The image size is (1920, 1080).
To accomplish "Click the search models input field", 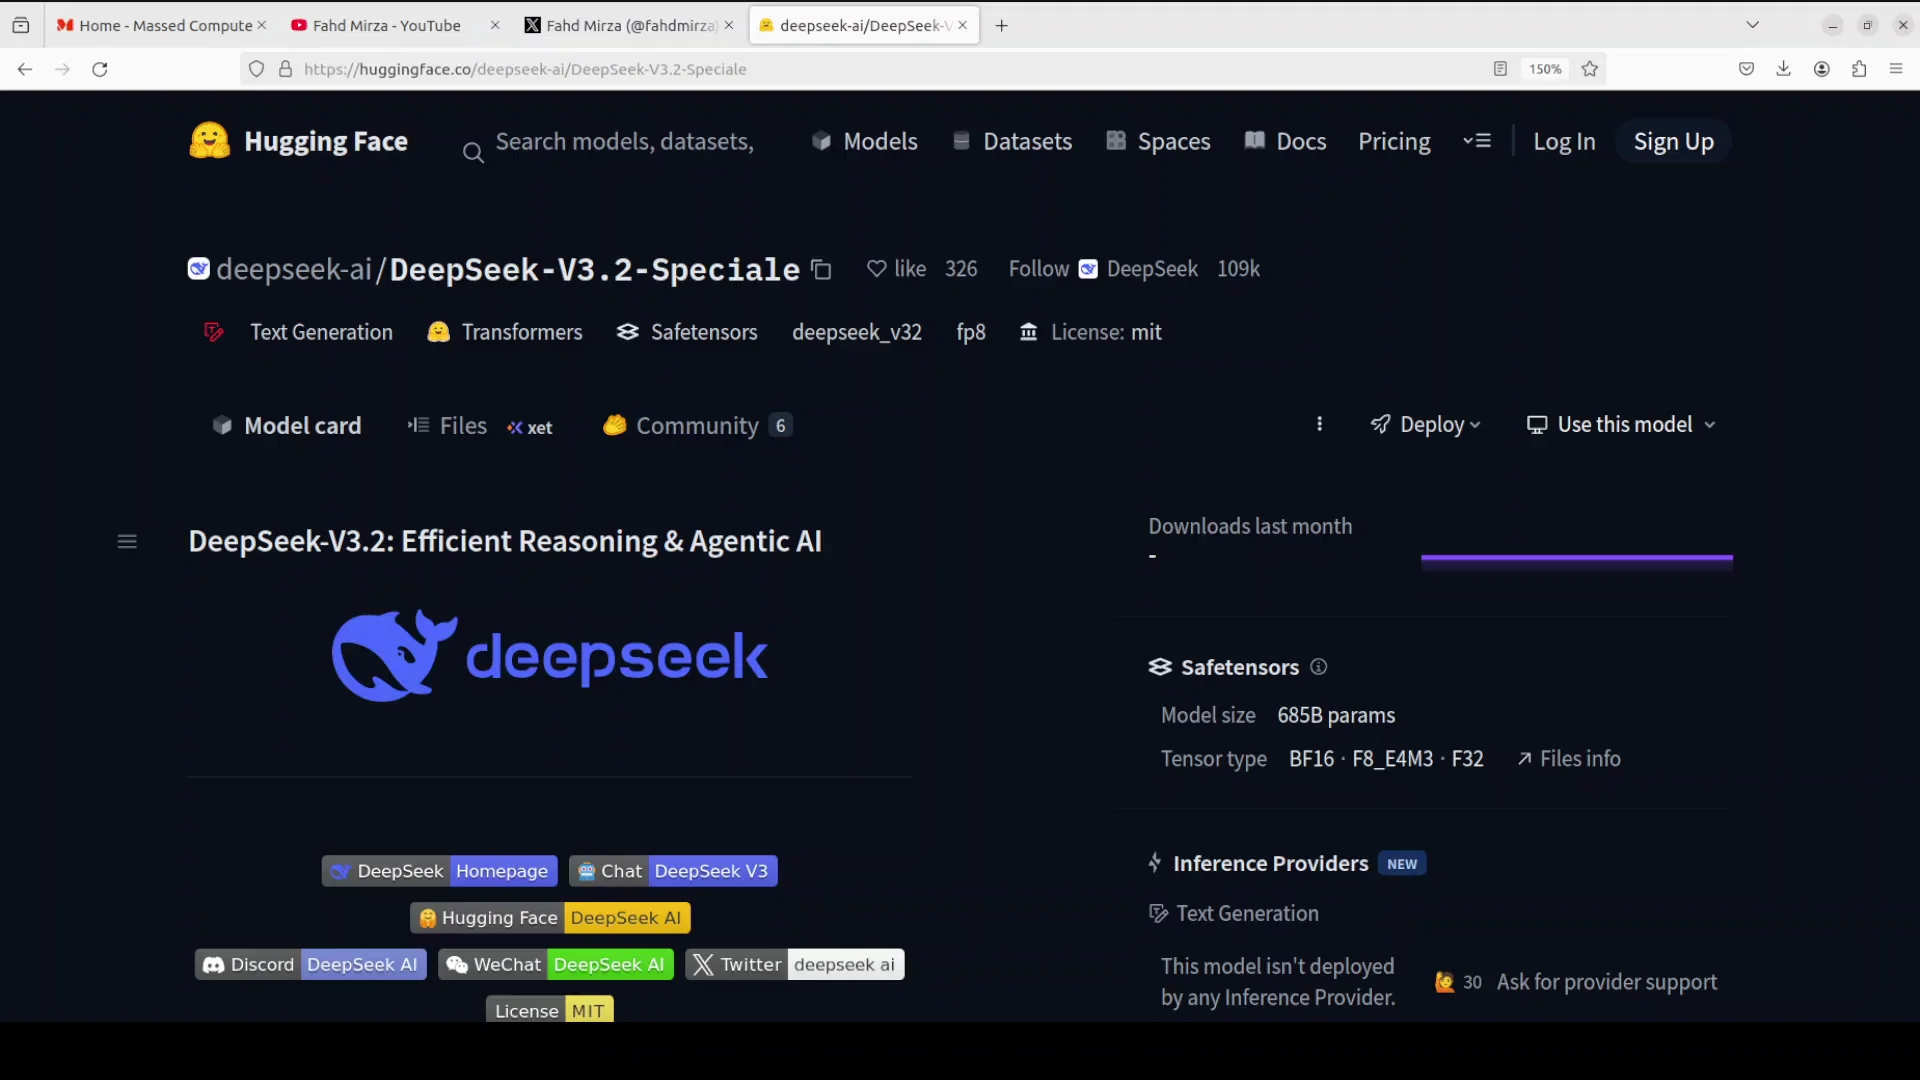I will coord(625,141).
